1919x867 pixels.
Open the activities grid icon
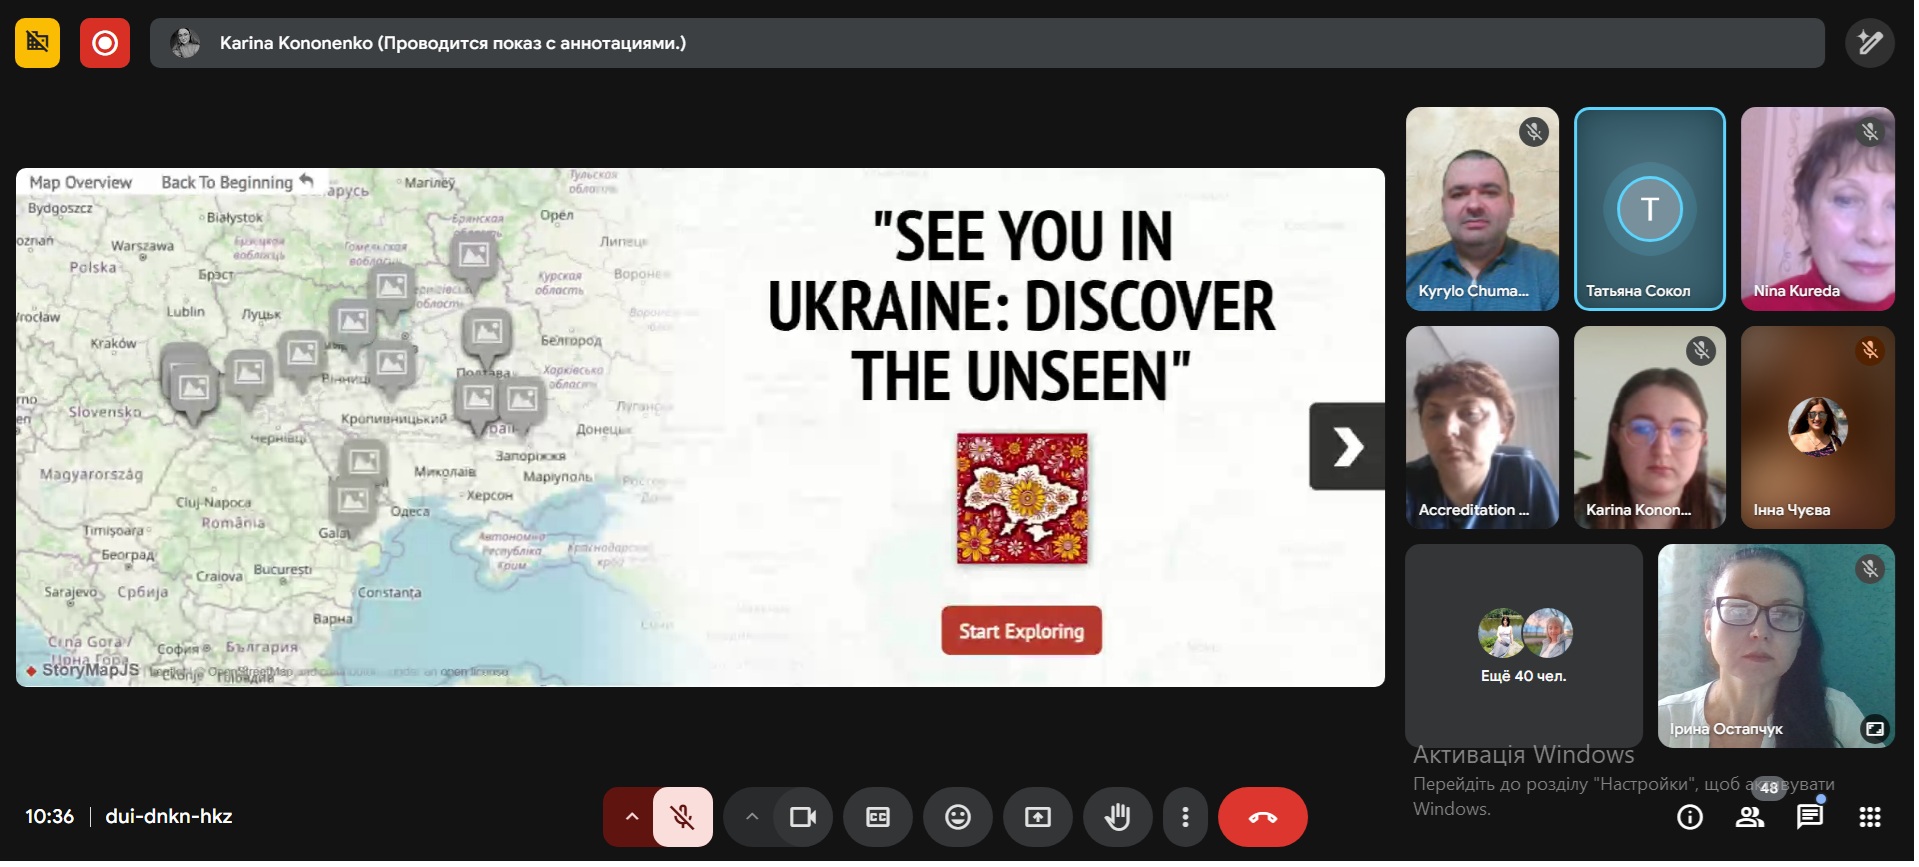(1869, 818)
